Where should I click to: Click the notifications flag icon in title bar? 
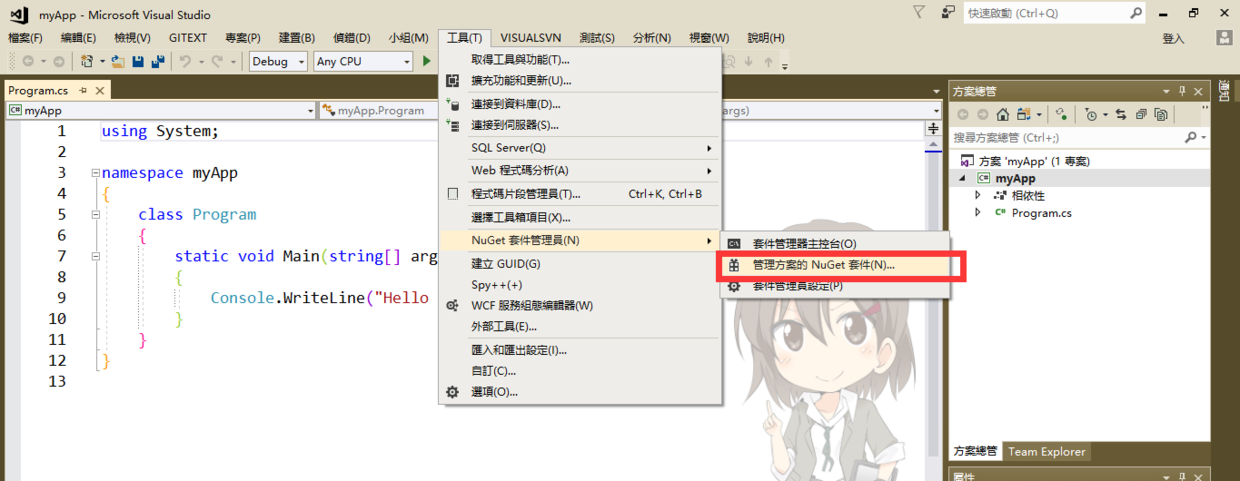pyautogui.click(x=920, y=12)
